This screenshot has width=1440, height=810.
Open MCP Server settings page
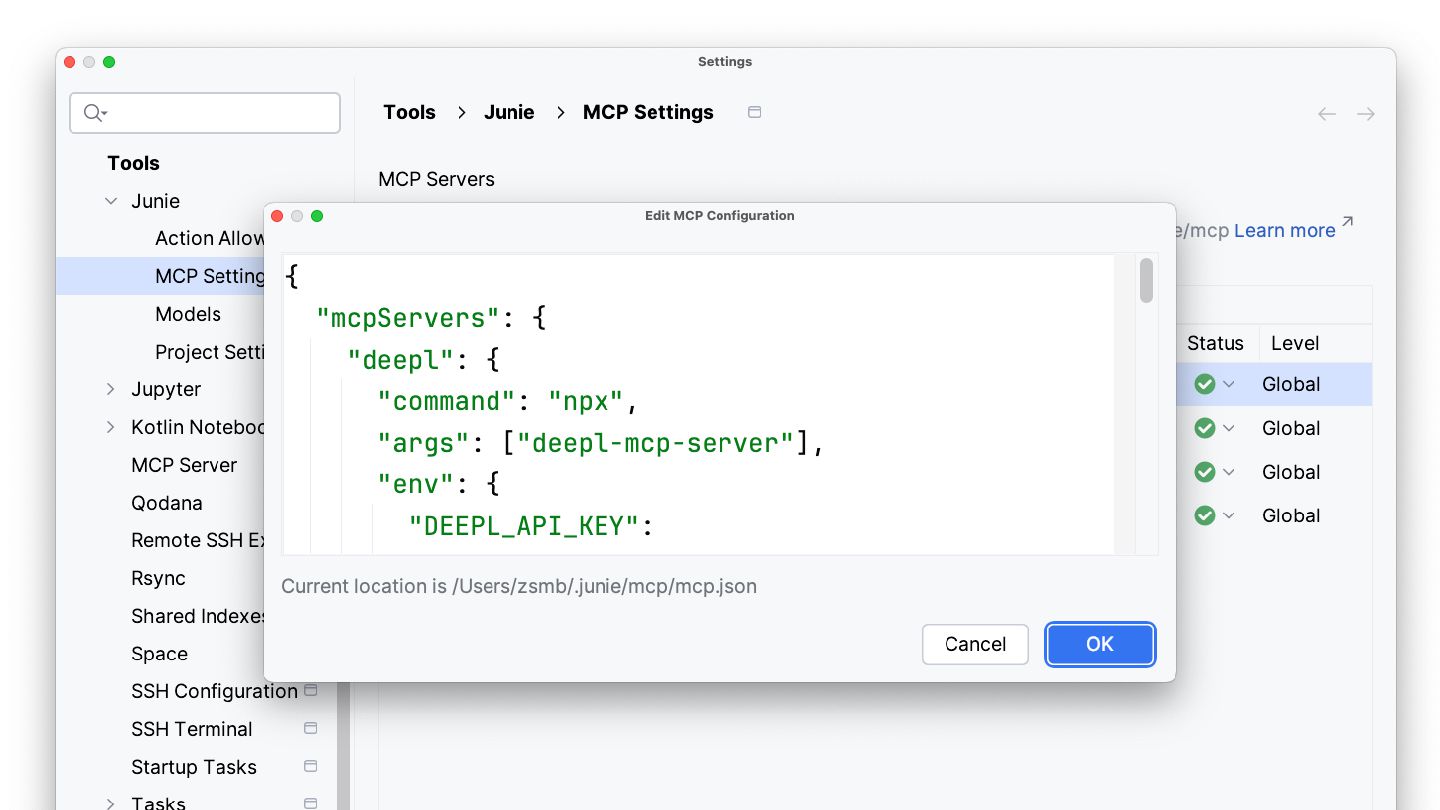pos(184,465)
